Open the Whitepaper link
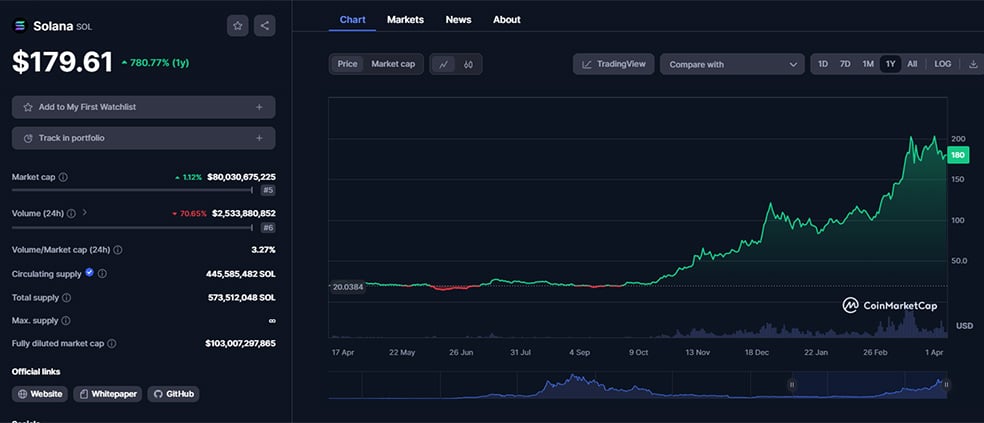Image resolution: width=984 pixels, height=423 pixels. click(107, 394)
